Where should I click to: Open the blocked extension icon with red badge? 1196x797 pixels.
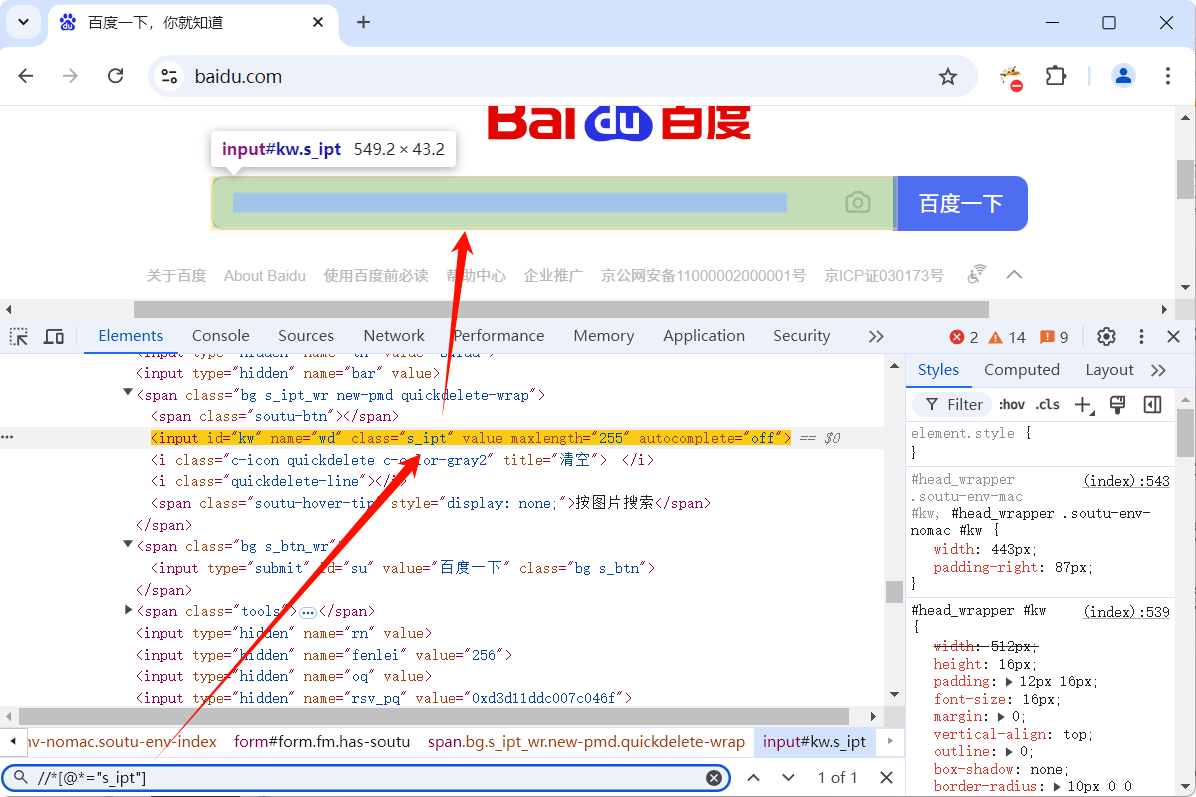click(x=1011, y=78)
